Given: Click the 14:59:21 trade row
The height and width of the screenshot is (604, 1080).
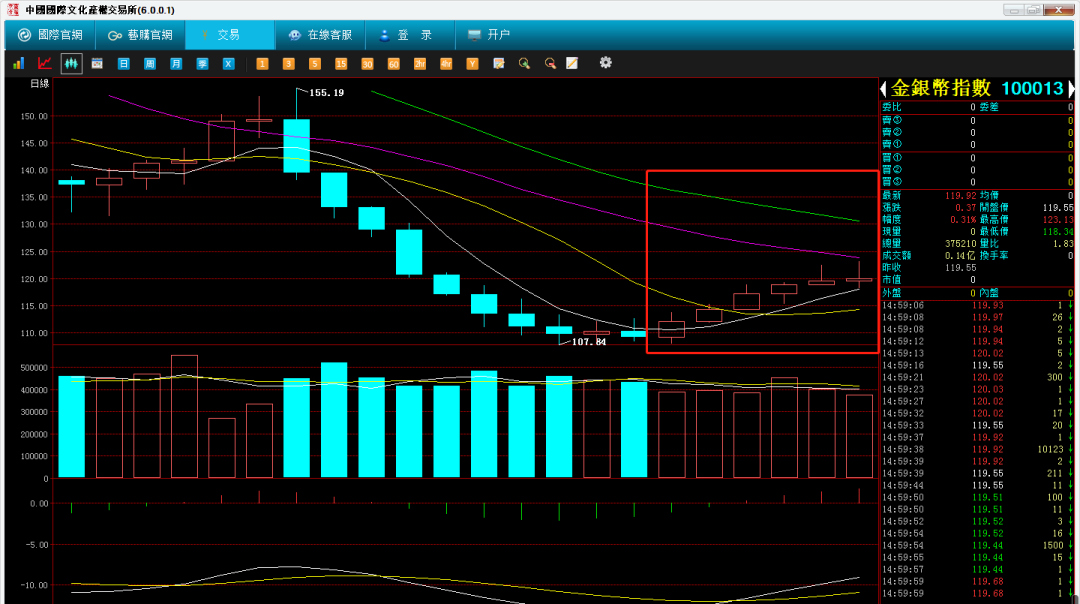Looking at the screenshot, I should tap(977, 377).
